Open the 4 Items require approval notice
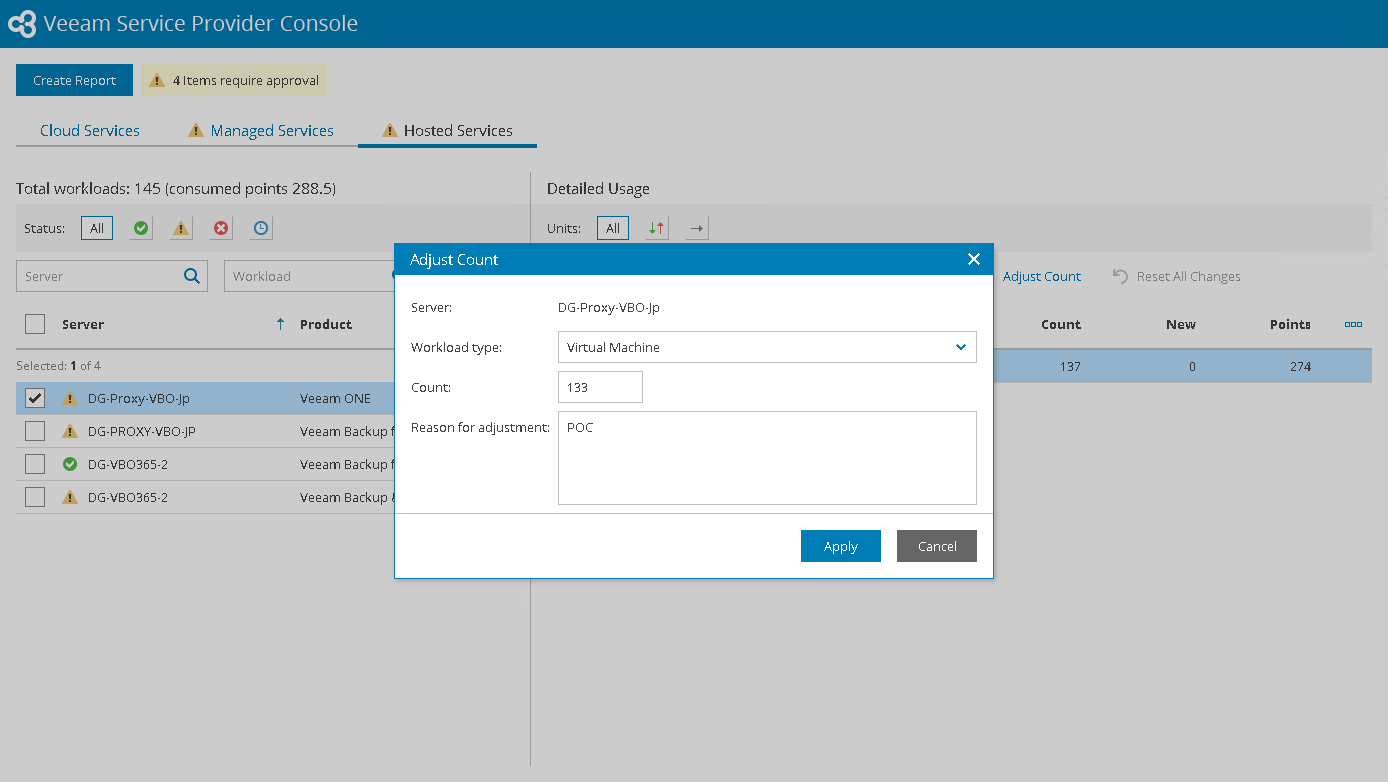 234,80
